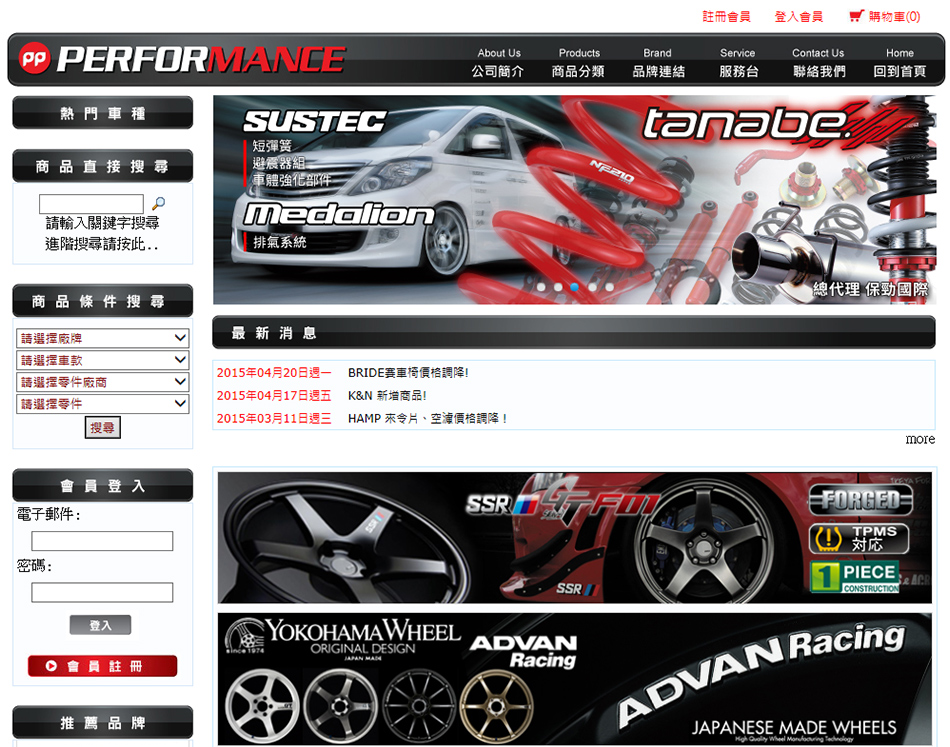
Task: Open the 請選擇廠牌 brand dropdown
Action: (x=102, y=338)
